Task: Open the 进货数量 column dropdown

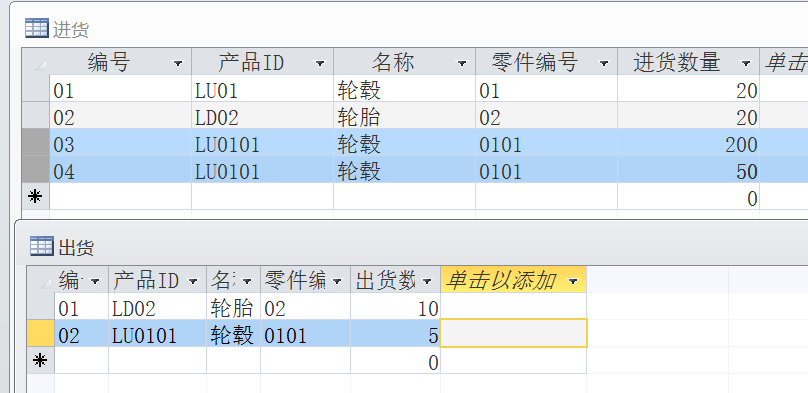Action: click(x=746, y=63)
